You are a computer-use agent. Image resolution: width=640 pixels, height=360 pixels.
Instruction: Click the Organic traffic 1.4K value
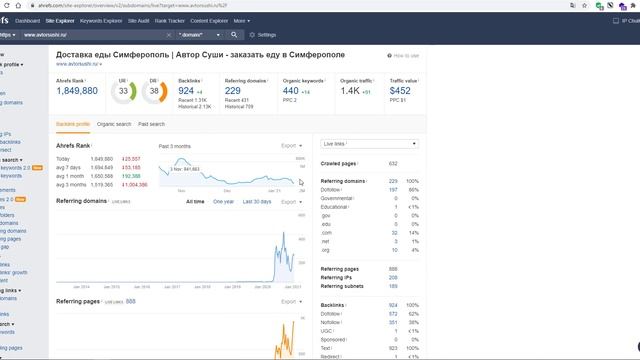tap(350, 91)
